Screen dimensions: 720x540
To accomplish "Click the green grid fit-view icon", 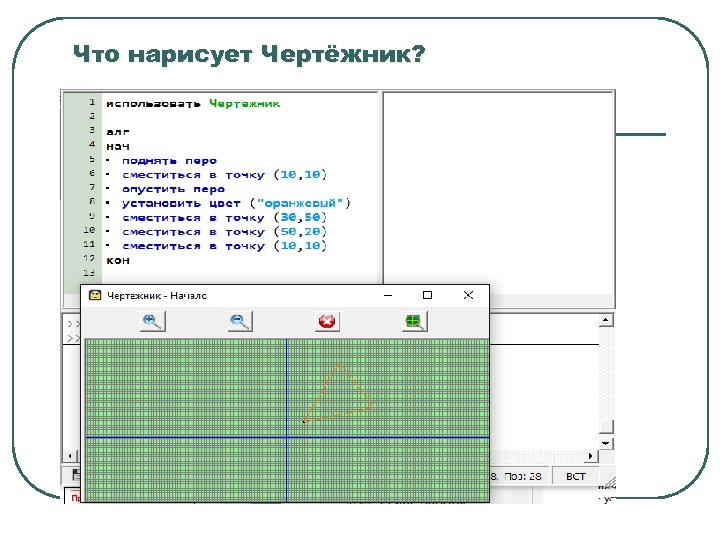I will click(414, 321).
